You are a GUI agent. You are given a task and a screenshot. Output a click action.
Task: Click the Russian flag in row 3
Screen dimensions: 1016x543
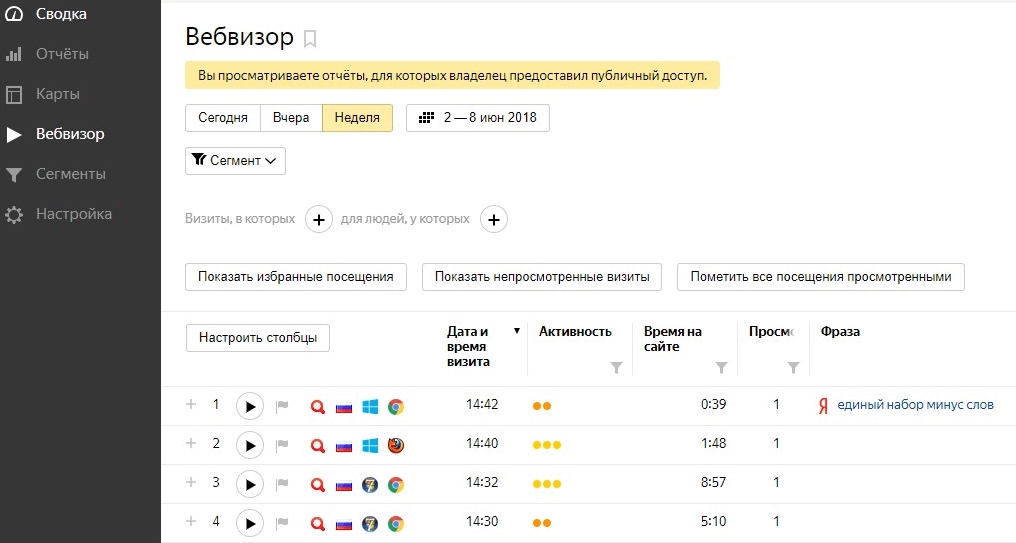(x=344, y=485)
